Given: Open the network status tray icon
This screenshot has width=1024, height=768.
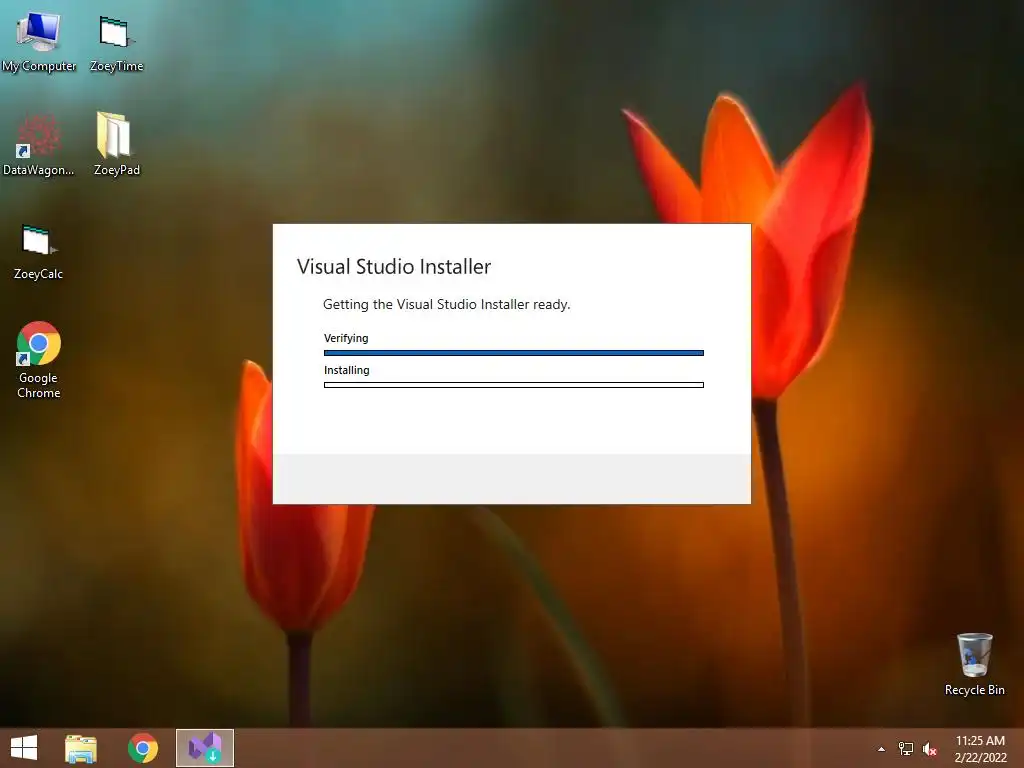Looking at the screenshot, I should (x=906, y=749).
